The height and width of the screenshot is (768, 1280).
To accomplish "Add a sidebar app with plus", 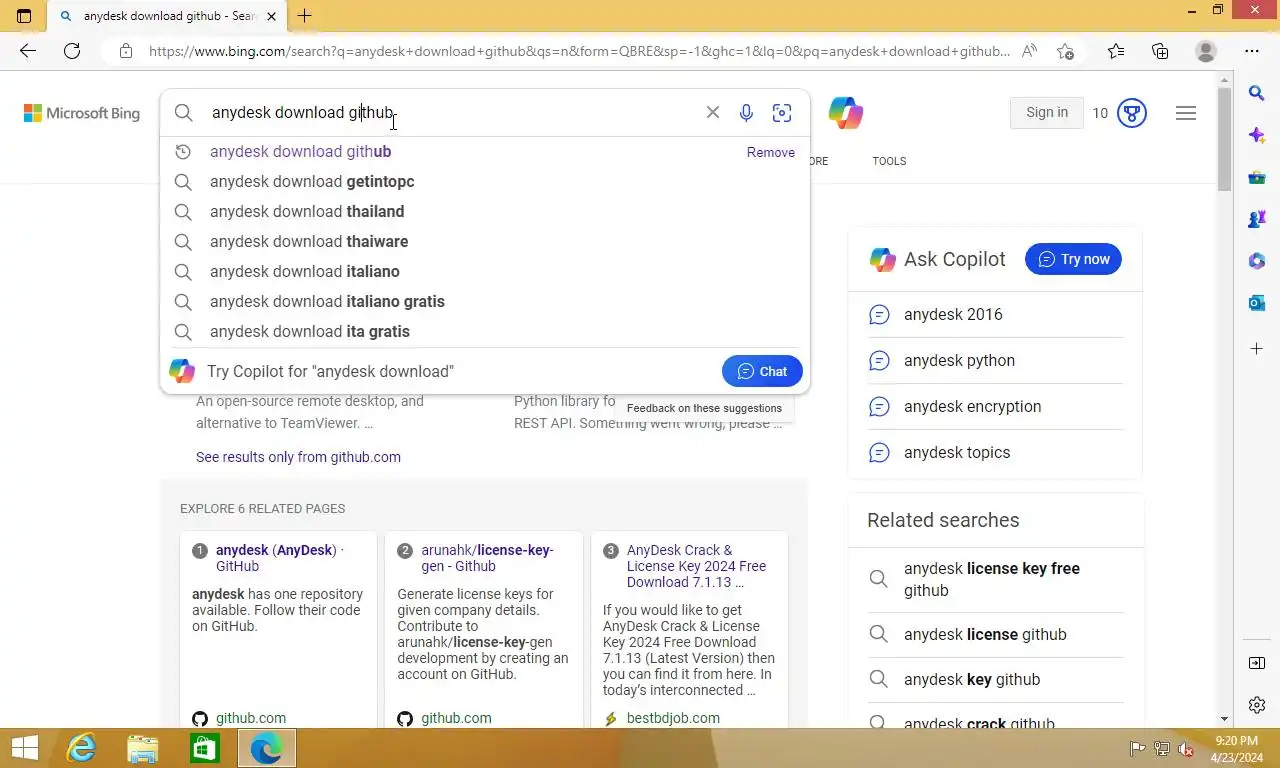I will pos(1257,348).
